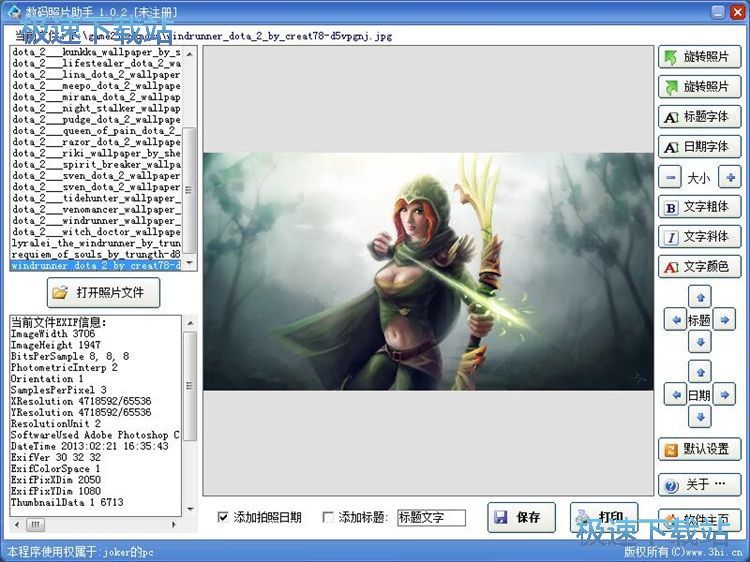Screen dimensions: 750x562
Task: Click 打开照片文件 open photo file button
Action: [103, 292]
